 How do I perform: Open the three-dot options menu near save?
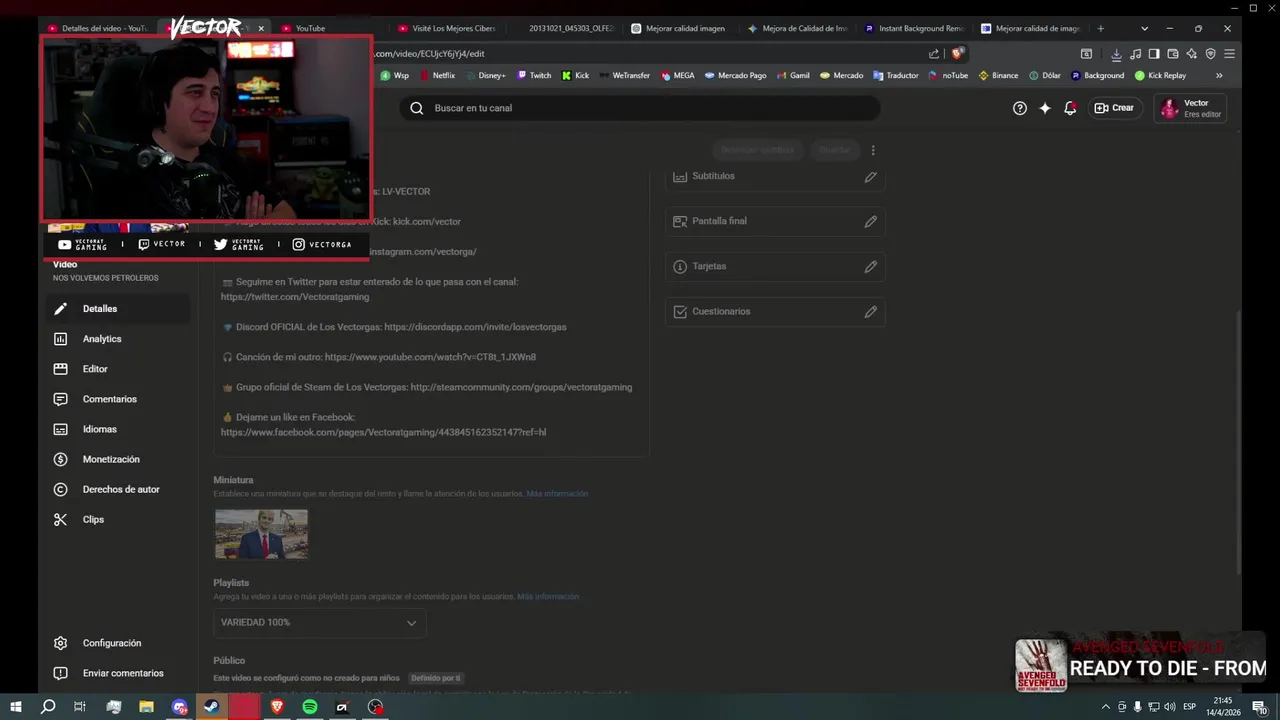(x=873, y=150)
